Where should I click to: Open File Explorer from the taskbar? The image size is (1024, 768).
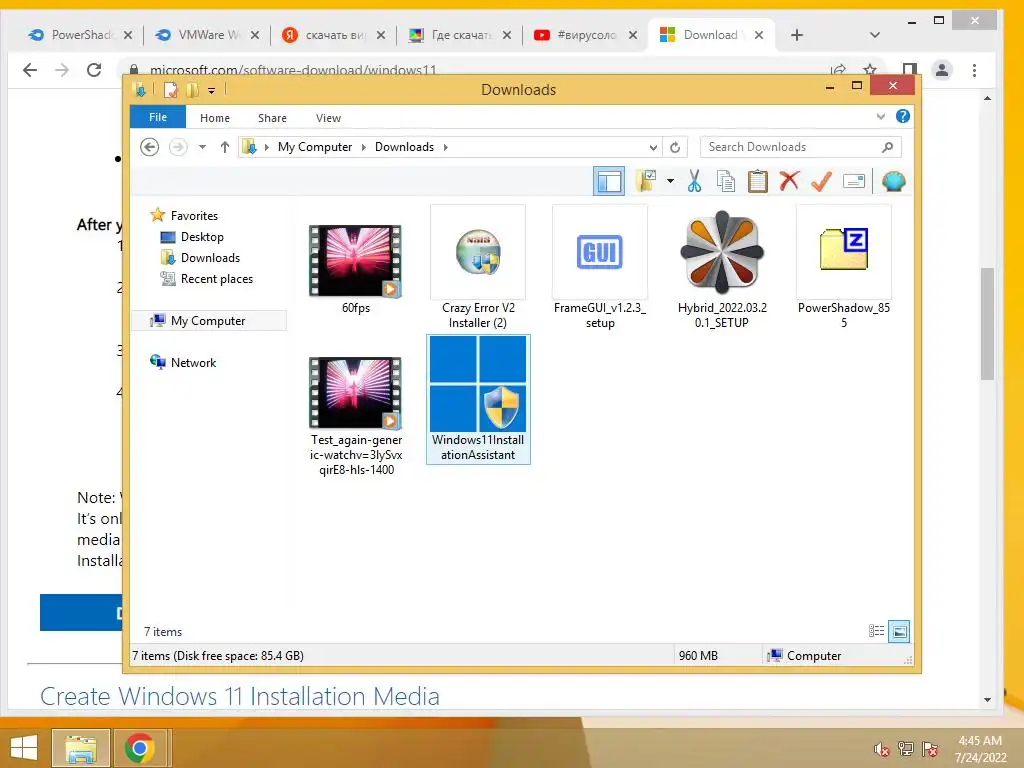point(80,748)
